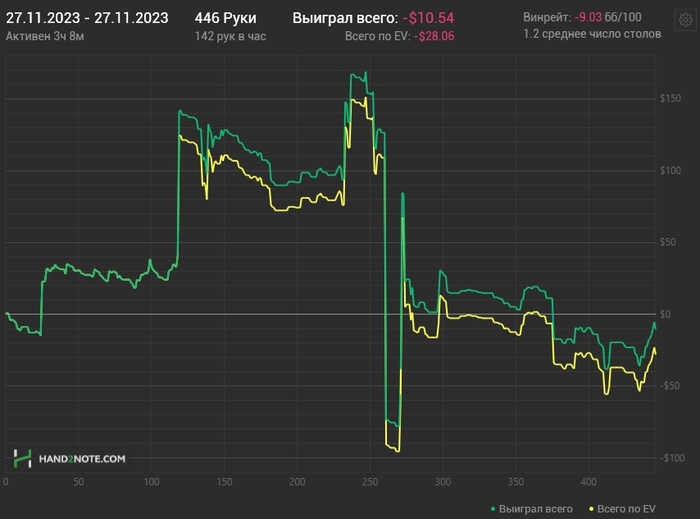Click the 'Всего по EV: -$28.06' value
700x519 pixels.
[x=400, y=37]
